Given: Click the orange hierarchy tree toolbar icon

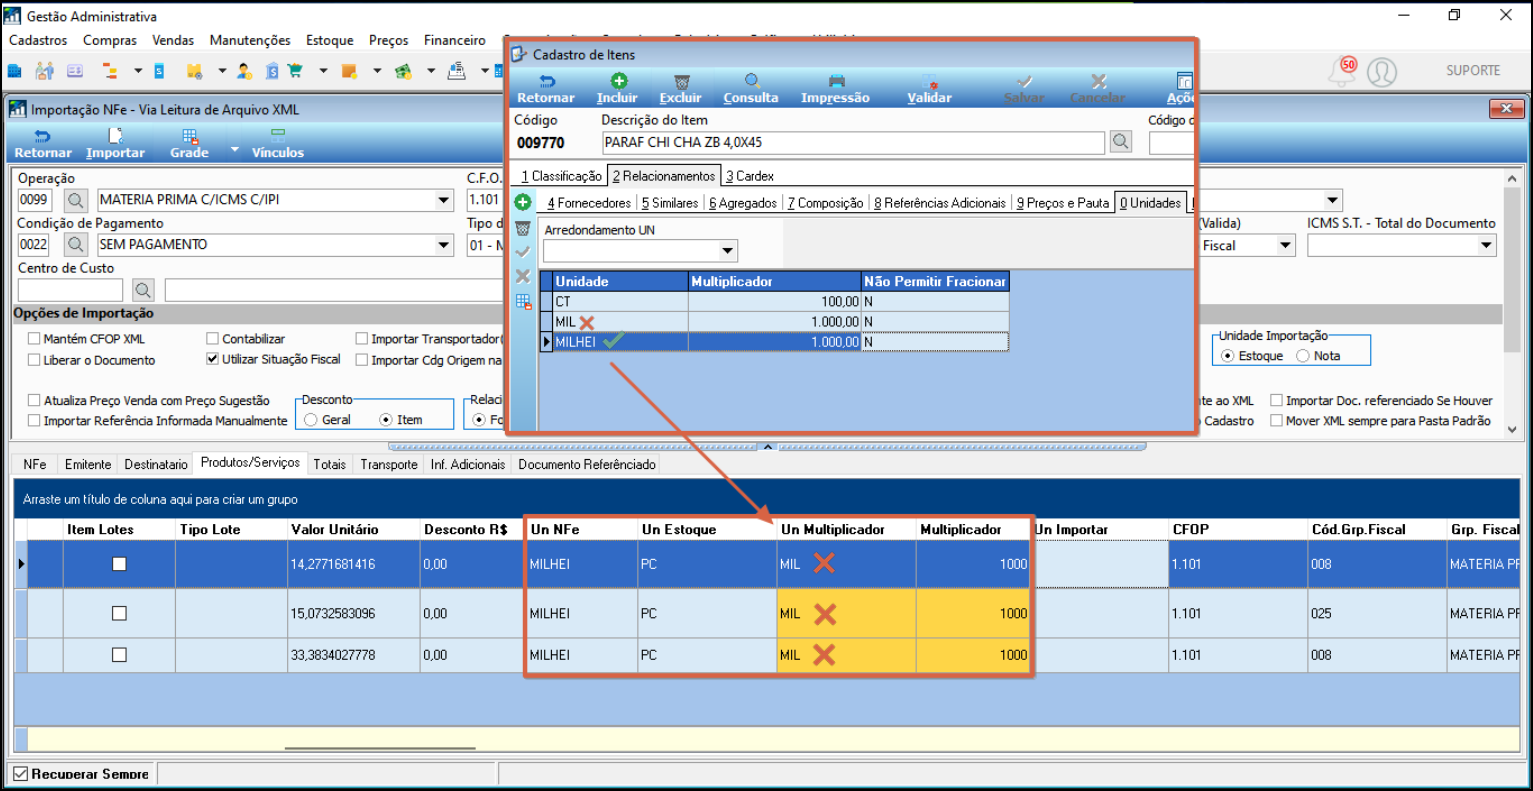Looking at the screenshot, I should 110,71.
